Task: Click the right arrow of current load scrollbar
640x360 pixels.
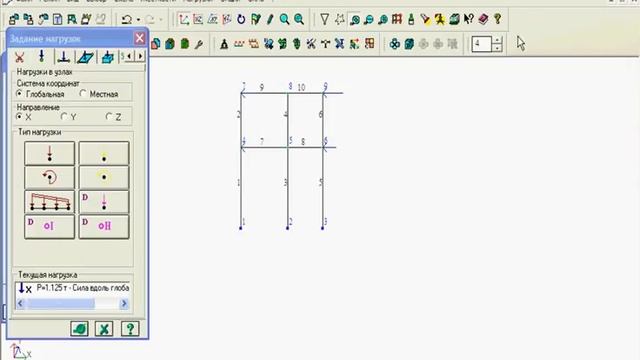Action: coord(124,303)
